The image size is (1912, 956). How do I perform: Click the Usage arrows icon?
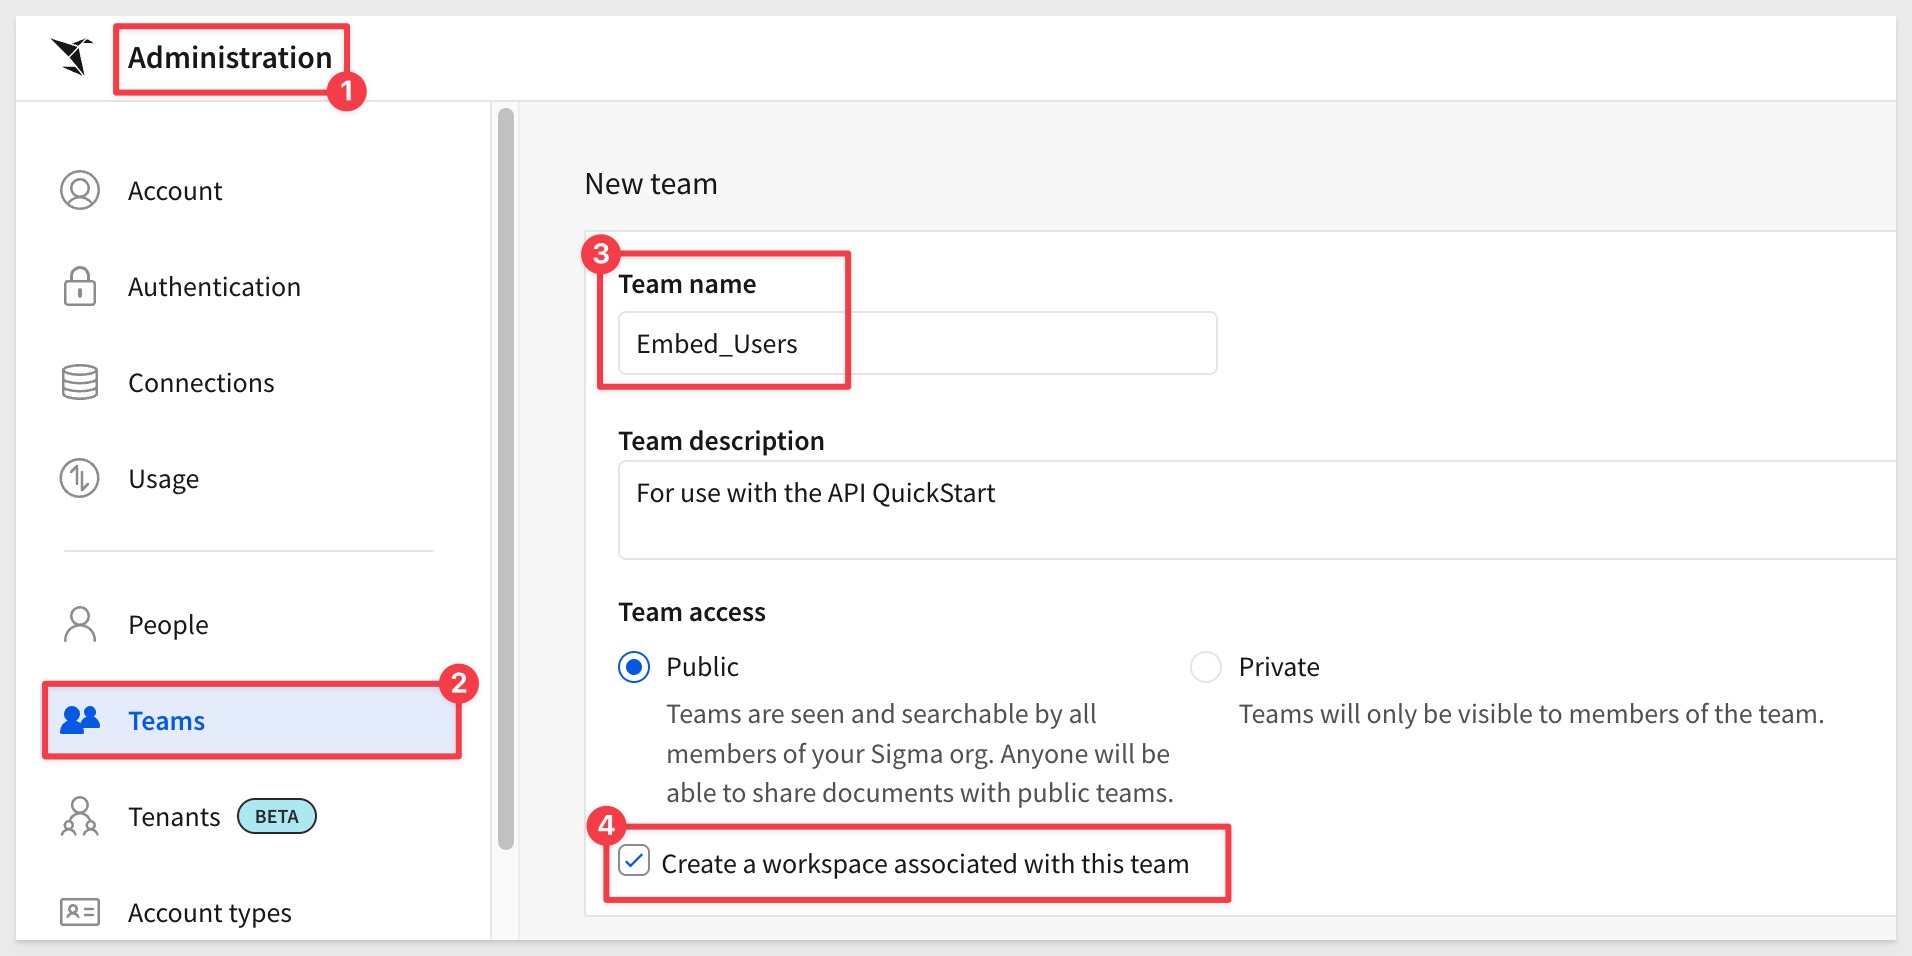[80, 478]
